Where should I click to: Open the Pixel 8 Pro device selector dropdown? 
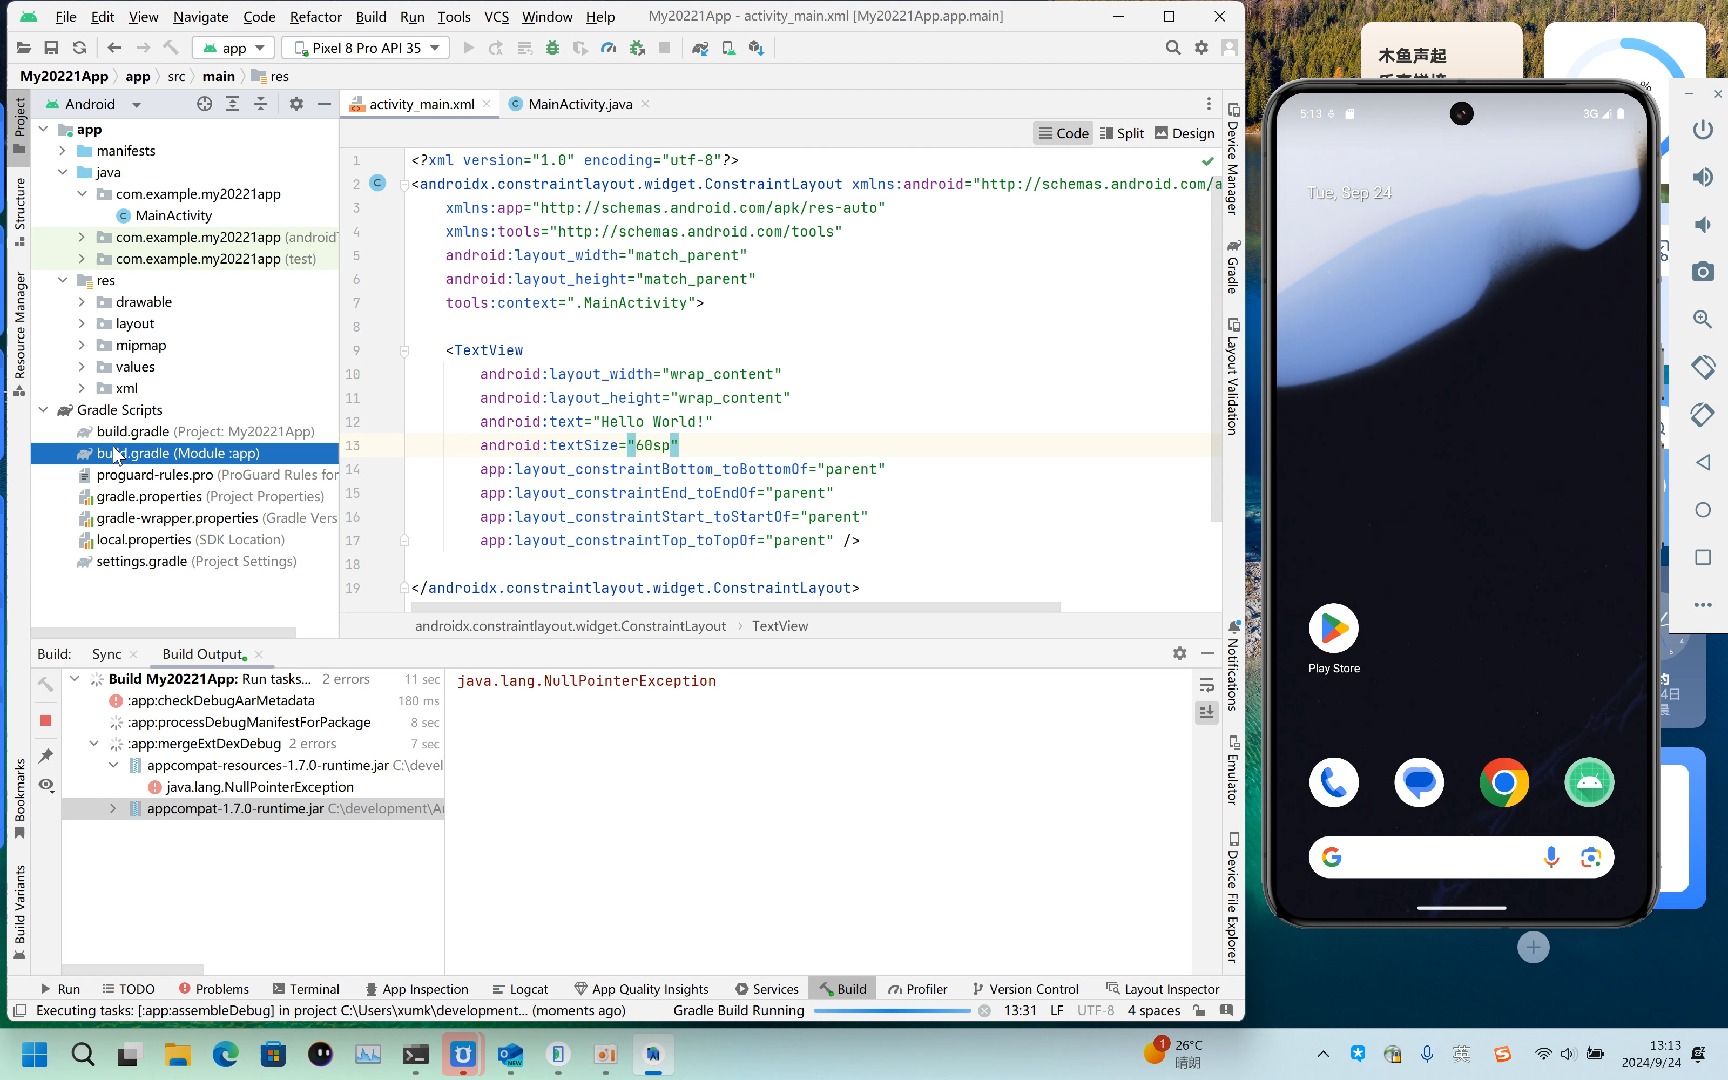tap(364, 47)
